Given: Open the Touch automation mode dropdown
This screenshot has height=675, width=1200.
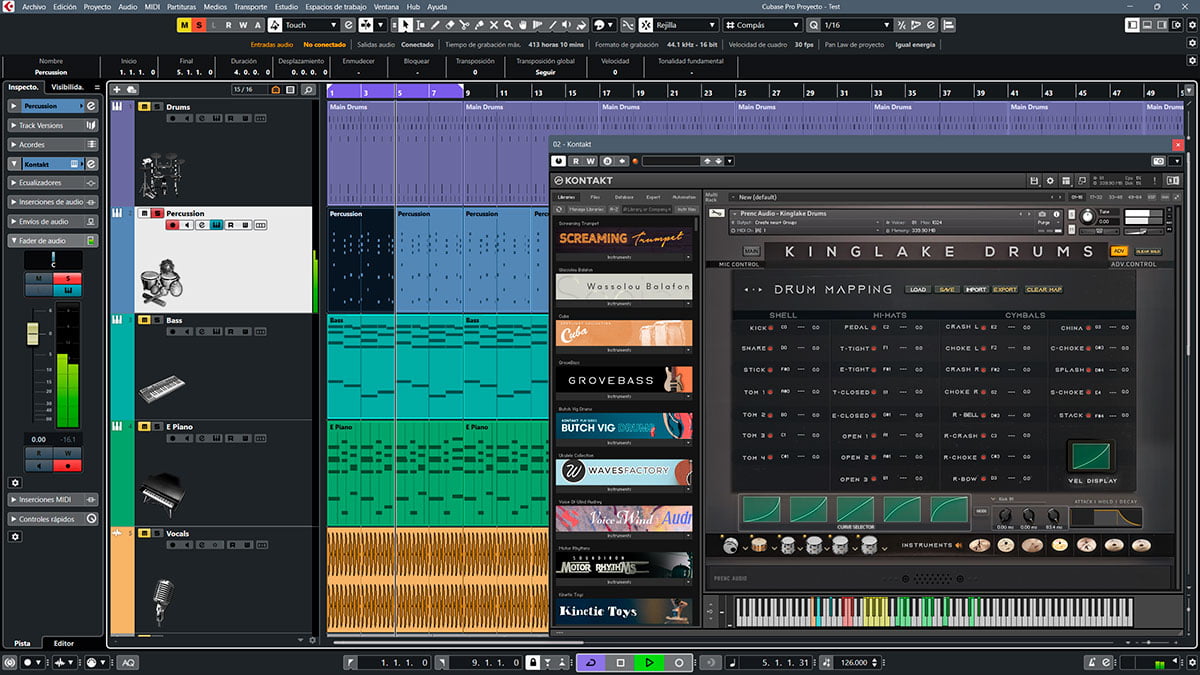Looking at the screenshot, I should click(311, 24).
